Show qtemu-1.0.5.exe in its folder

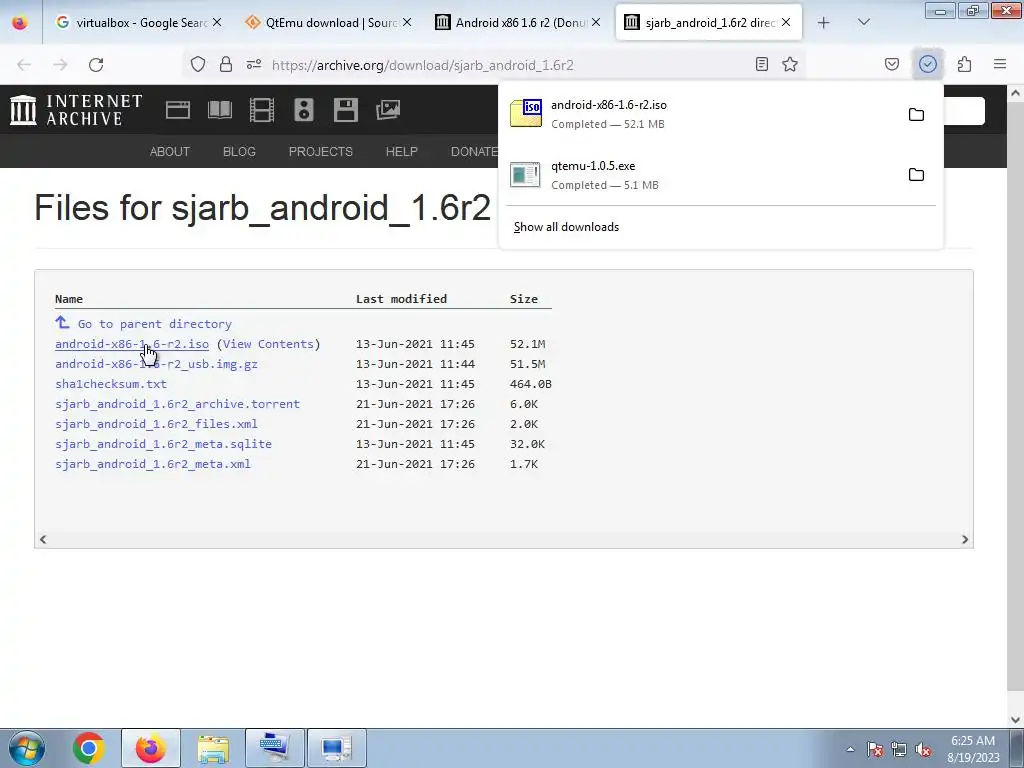[916, 174]
